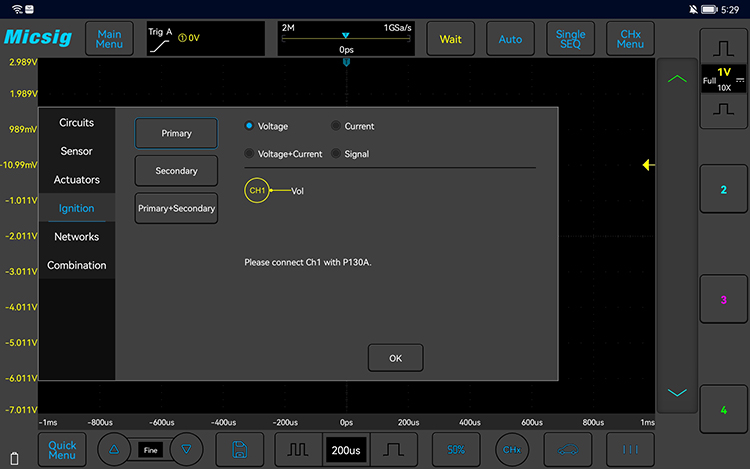
Task: Tap the multi-pulse timebase increase icon
Action: tap(298, 449)
